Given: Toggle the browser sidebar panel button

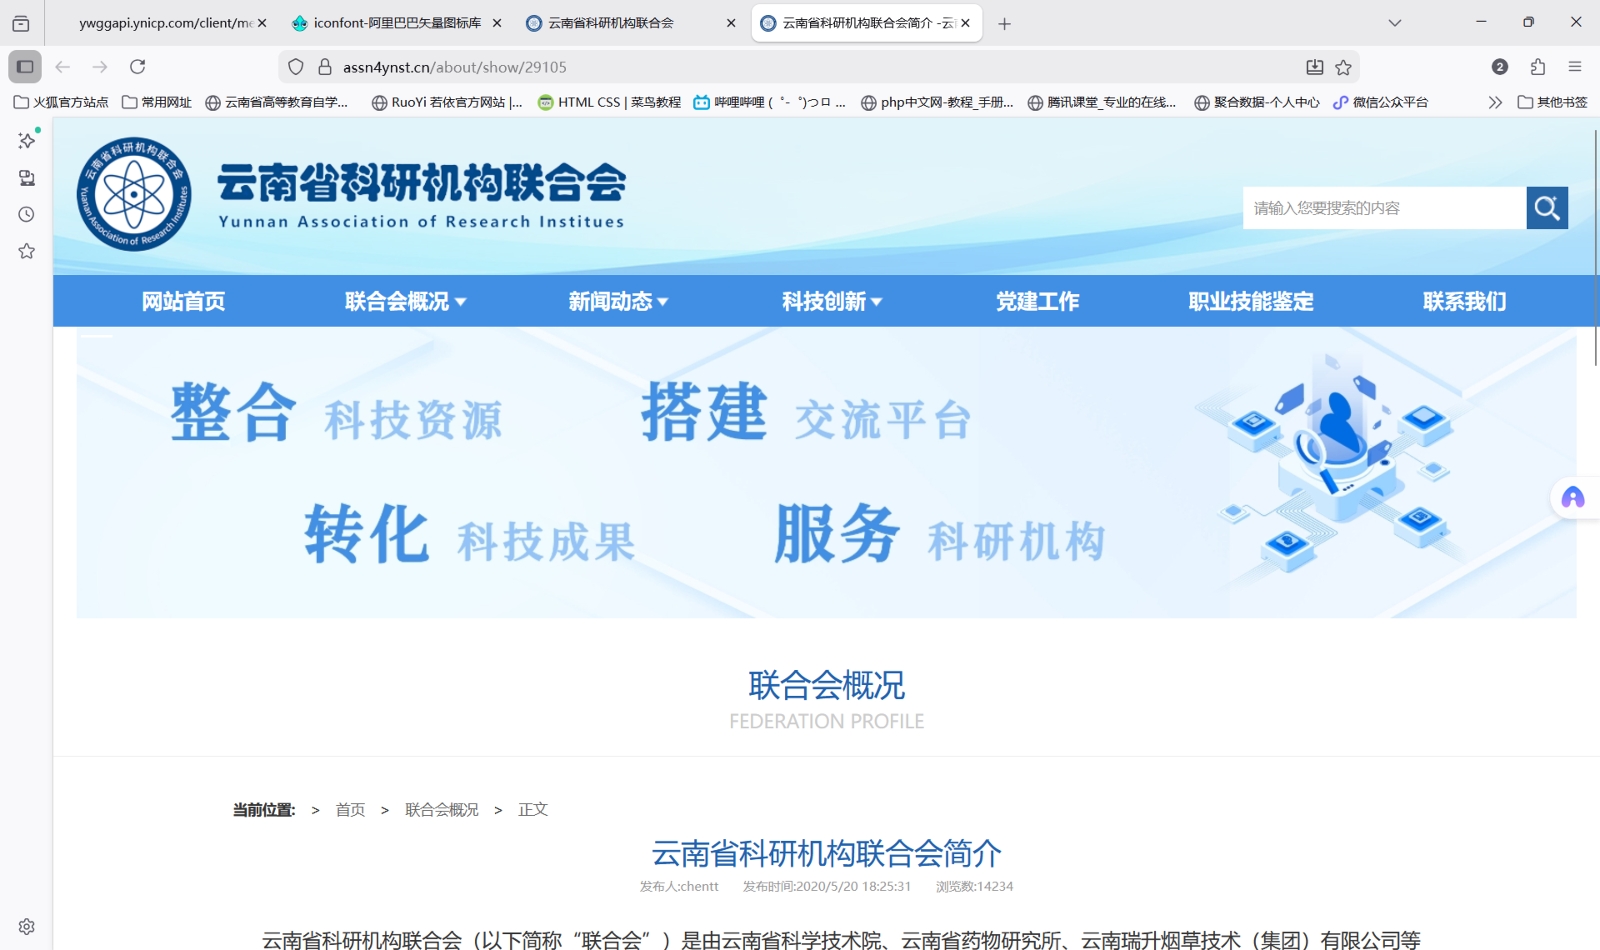Looking at the screenshot, I should pyautogui.click(x=25, y=67).
